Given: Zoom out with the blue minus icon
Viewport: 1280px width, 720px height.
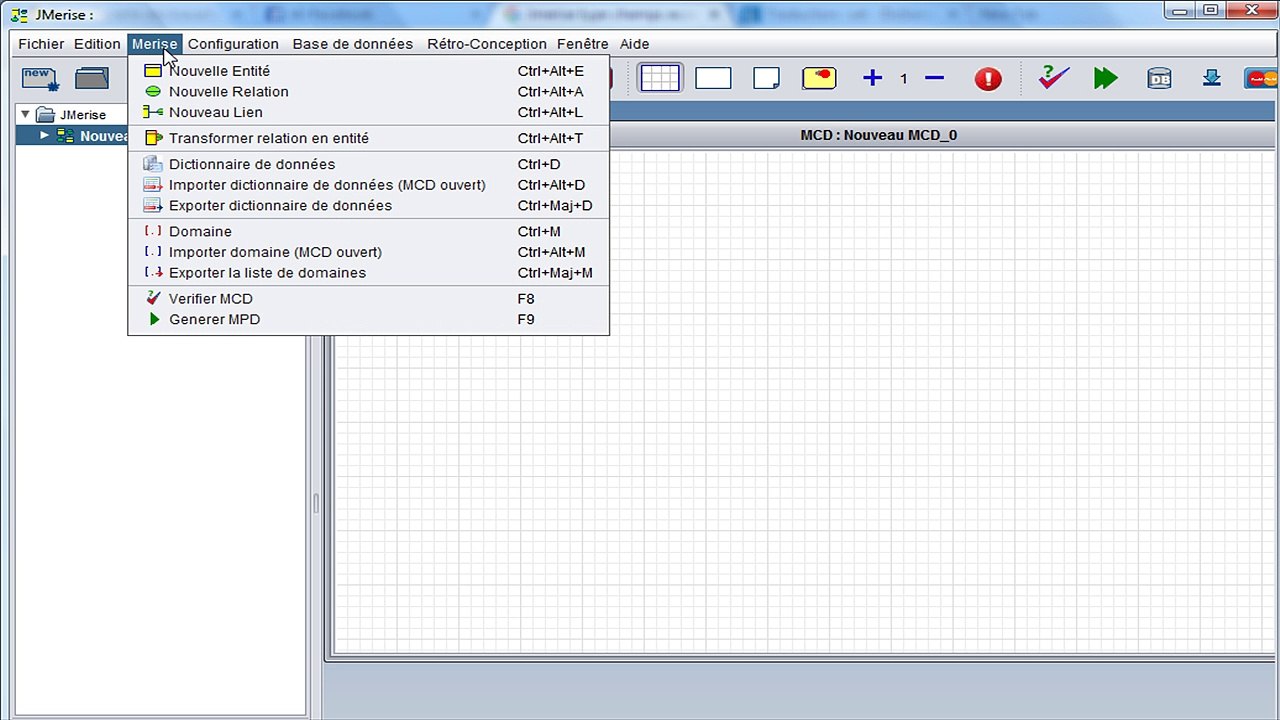Looking at the screenshot, I should click(934, 78).
